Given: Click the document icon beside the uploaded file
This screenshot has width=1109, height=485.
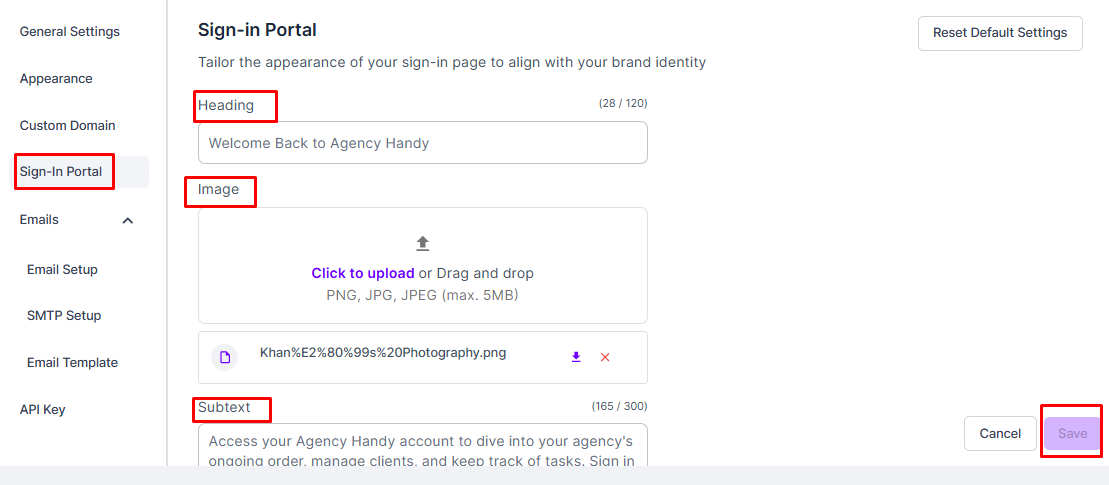Looking at the screenshot, I should [226, 357].
